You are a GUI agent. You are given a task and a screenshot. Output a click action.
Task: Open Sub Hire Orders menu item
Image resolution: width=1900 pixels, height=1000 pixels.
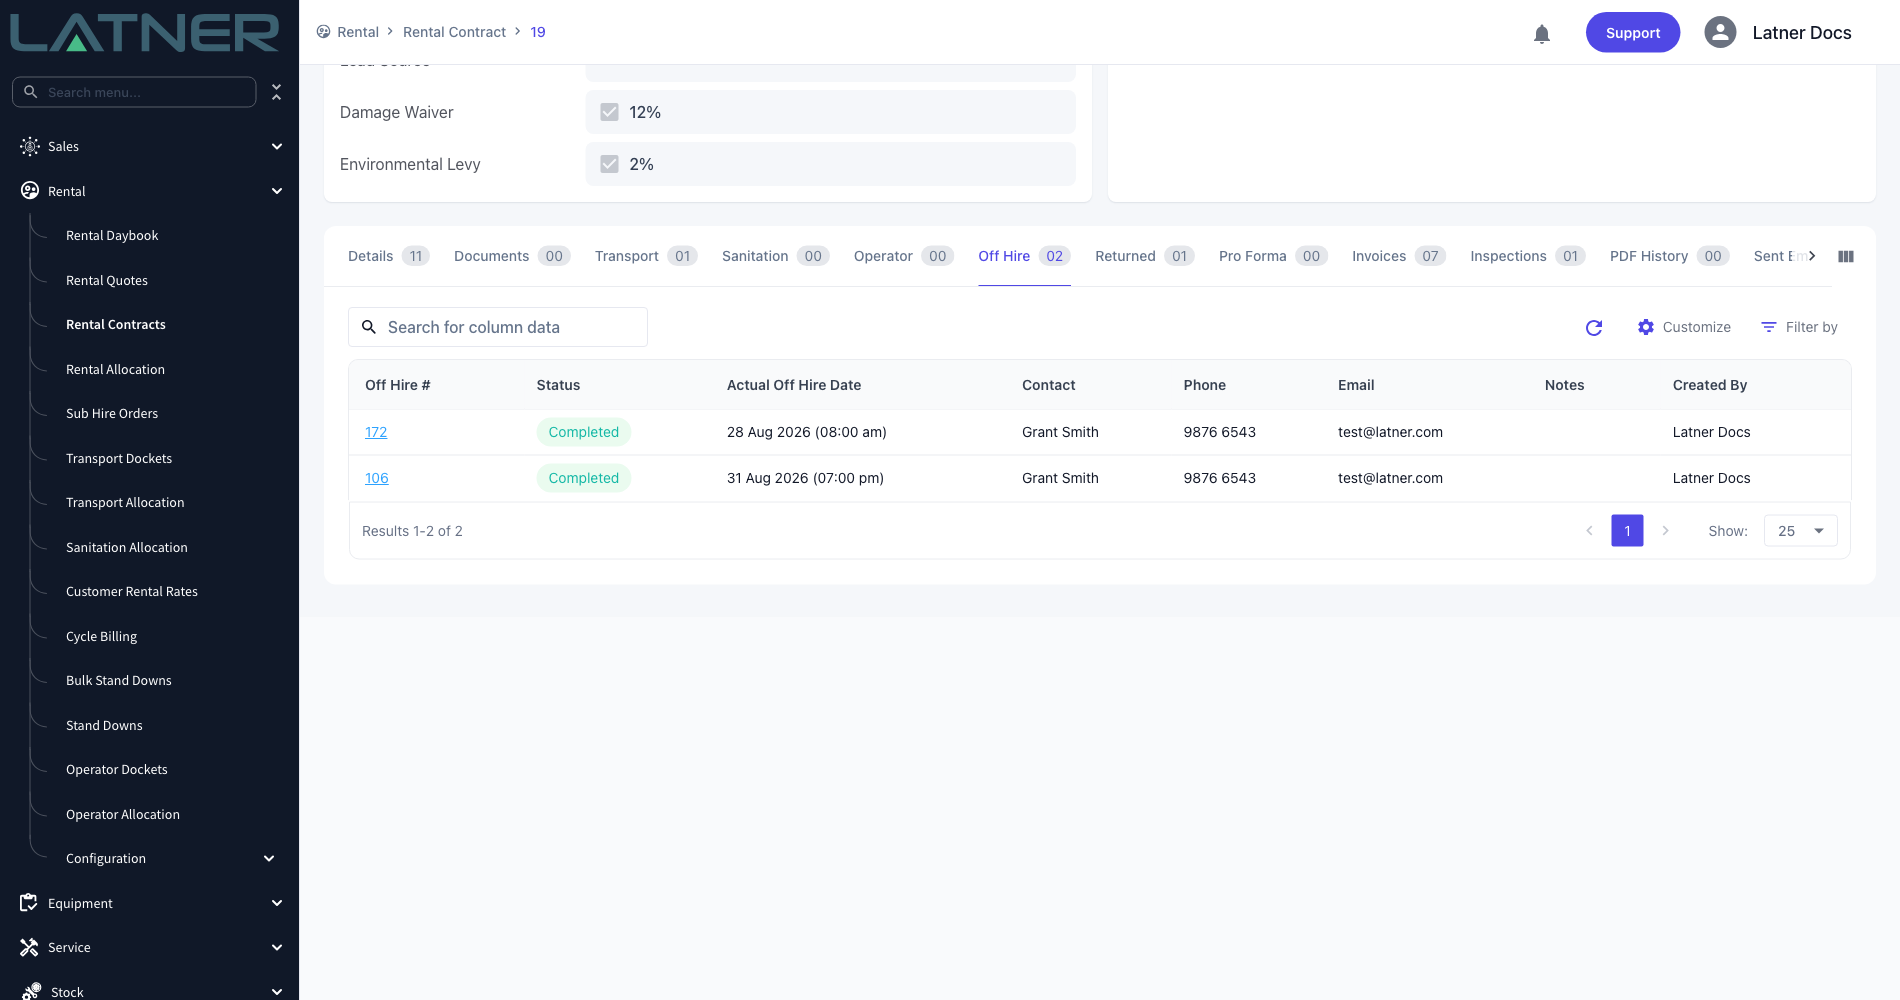click(x=112, y=413)
